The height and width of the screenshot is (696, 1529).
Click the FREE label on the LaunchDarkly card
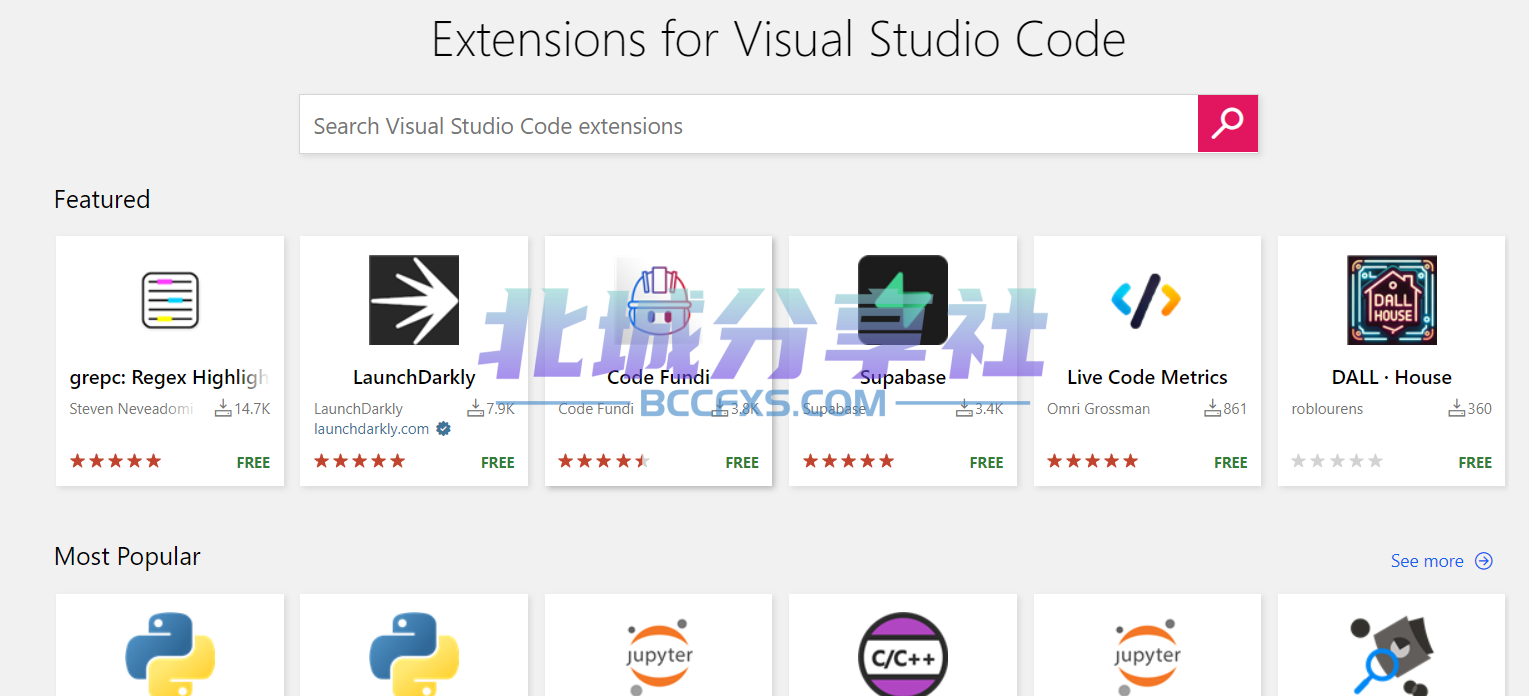(x=498, y=462)
